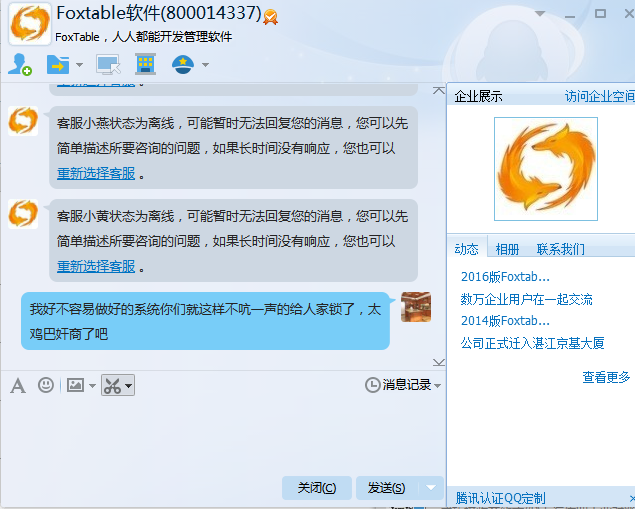Click the send picture icon
Screen dimensions: 635x509
click(x=75, y=385)
